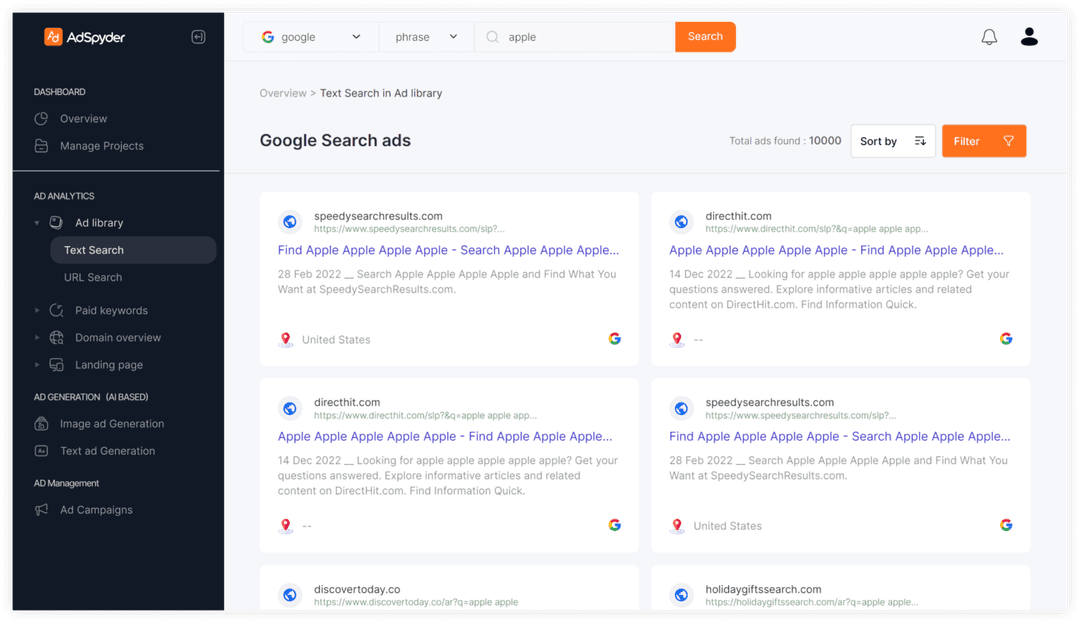Open the user profile account icon
Viewport: 1080px width, 623px height.
[1029, 36]
